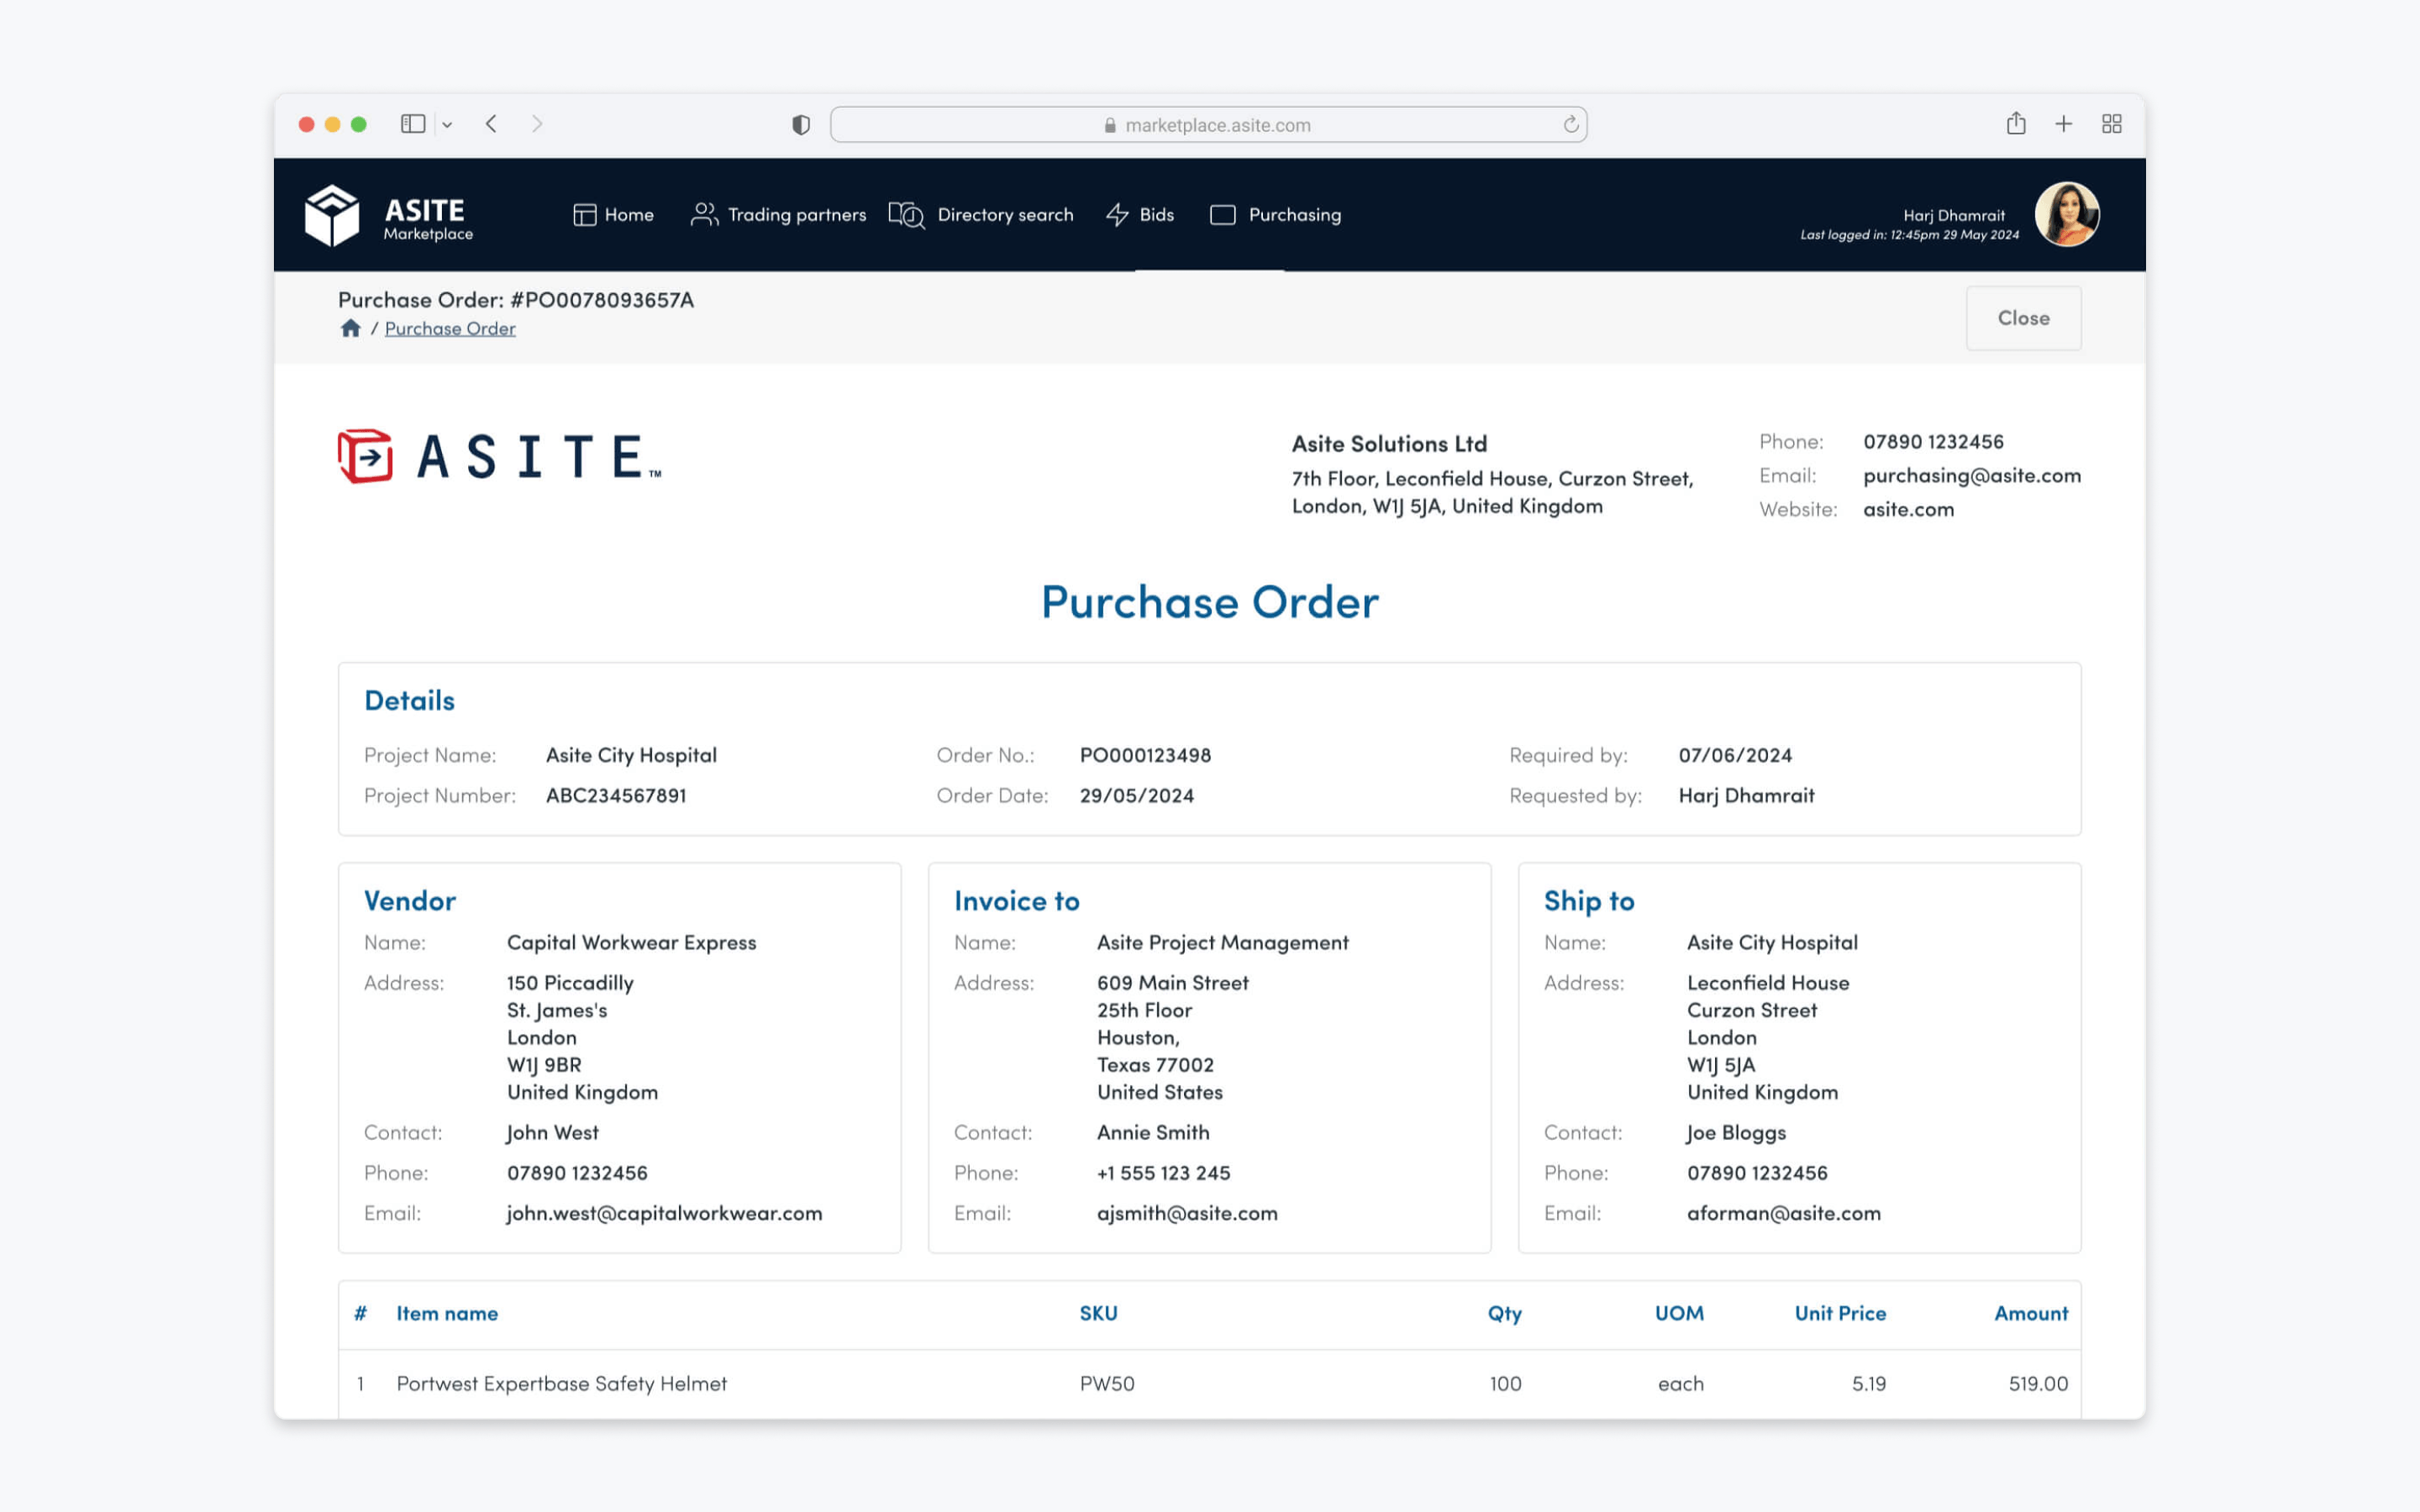
Task: Click Harj Dhamrait's profile avatar
Action: tap(2067, 214)
